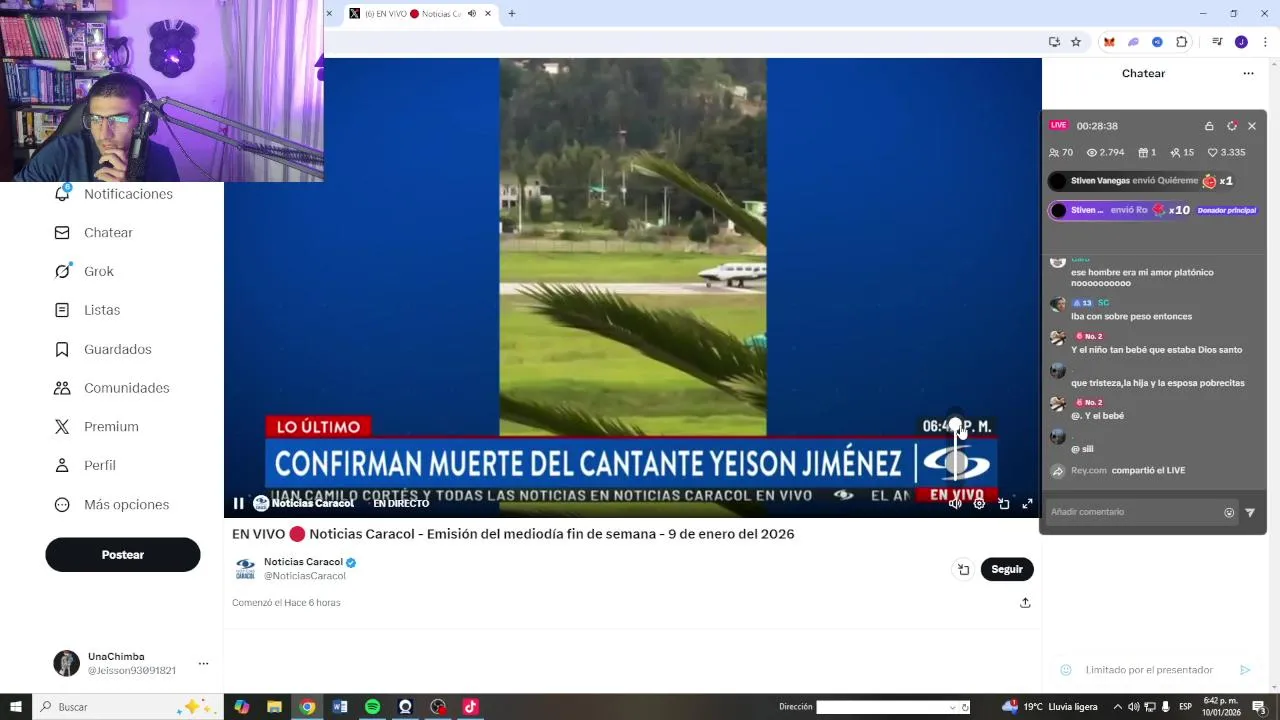Open the extensions puzzle menu
The width and height of the screenshot is (1280, 720).
(x=1182, y=42)
